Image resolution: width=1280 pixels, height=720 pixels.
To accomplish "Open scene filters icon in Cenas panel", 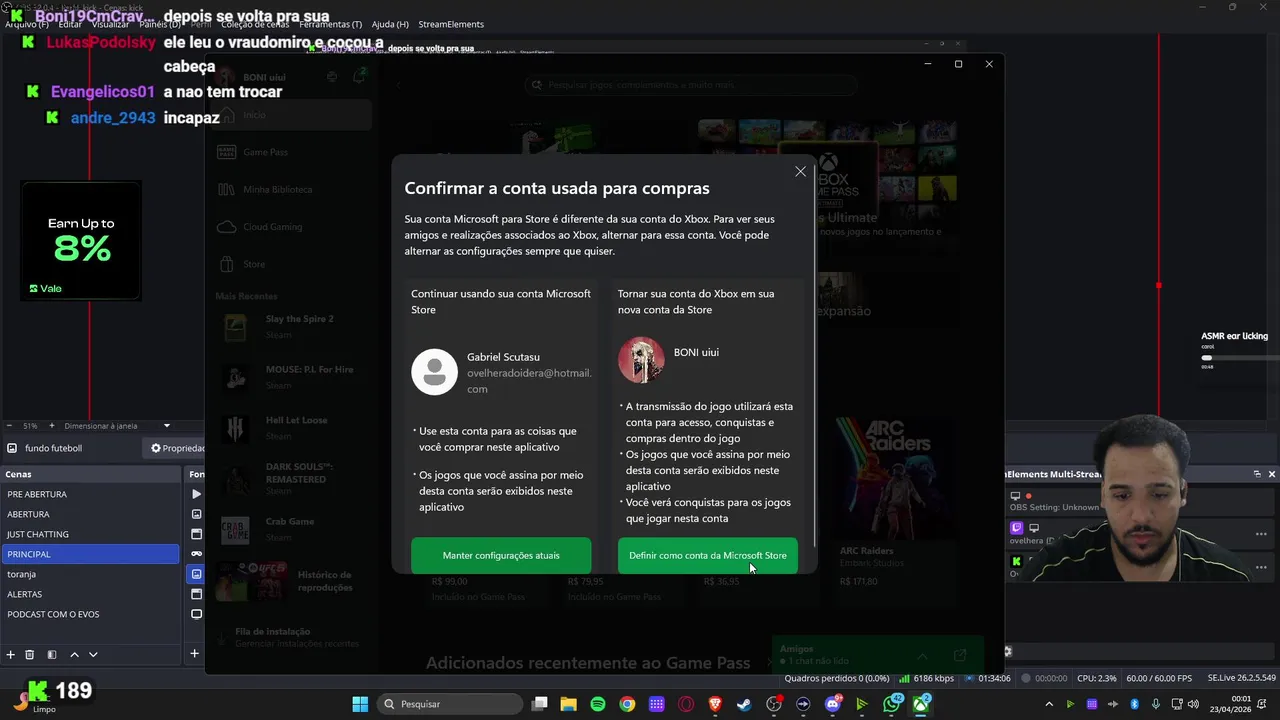I will click(x=52, y=654).
